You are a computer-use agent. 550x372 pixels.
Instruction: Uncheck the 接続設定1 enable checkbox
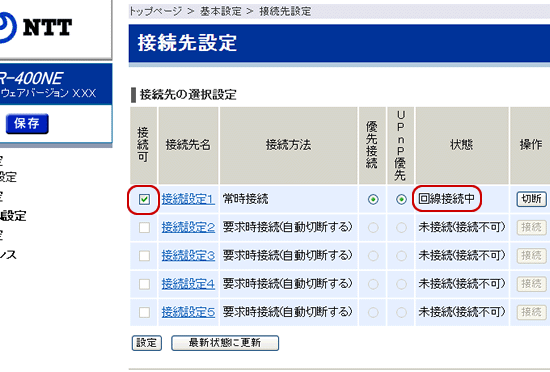point(144,199)
